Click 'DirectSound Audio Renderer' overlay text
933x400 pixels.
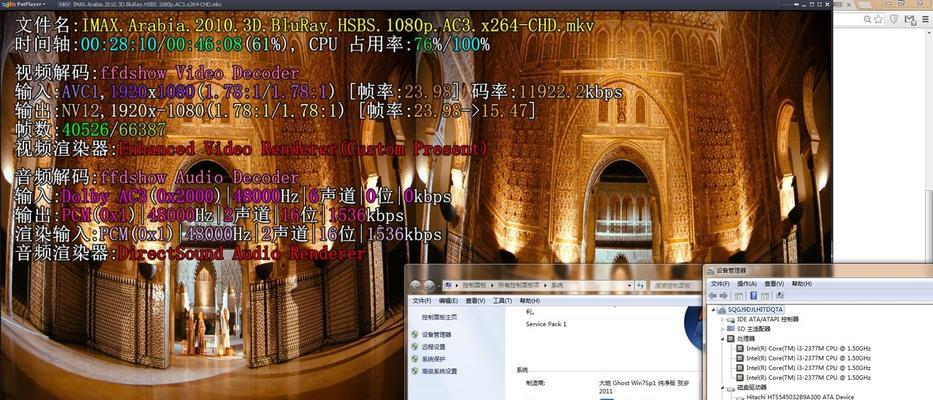pyautogui.click(x=242, y=253)
